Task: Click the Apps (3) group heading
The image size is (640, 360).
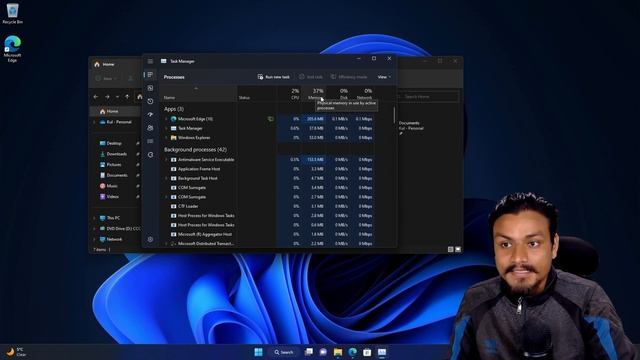Action: coord(174,109)
